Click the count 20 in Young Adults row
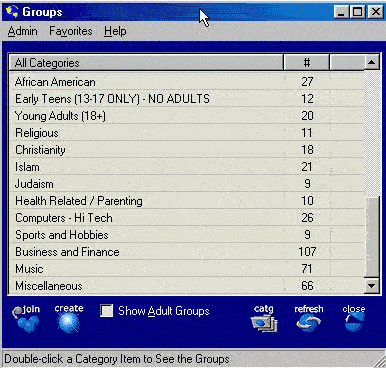Image resolution: width=386 pixels, height=368 pixels. click(307, 116)
